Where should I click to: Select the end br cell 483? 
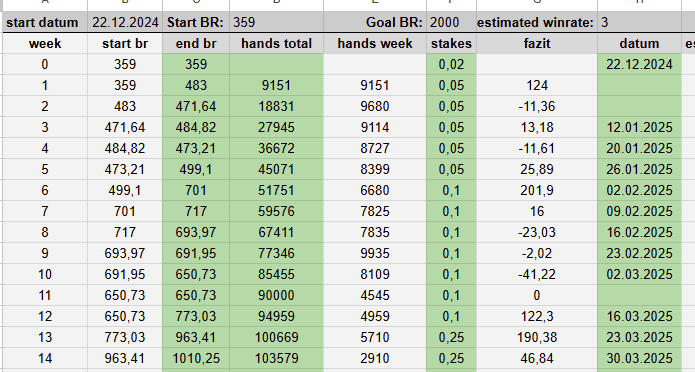[196, 85]
